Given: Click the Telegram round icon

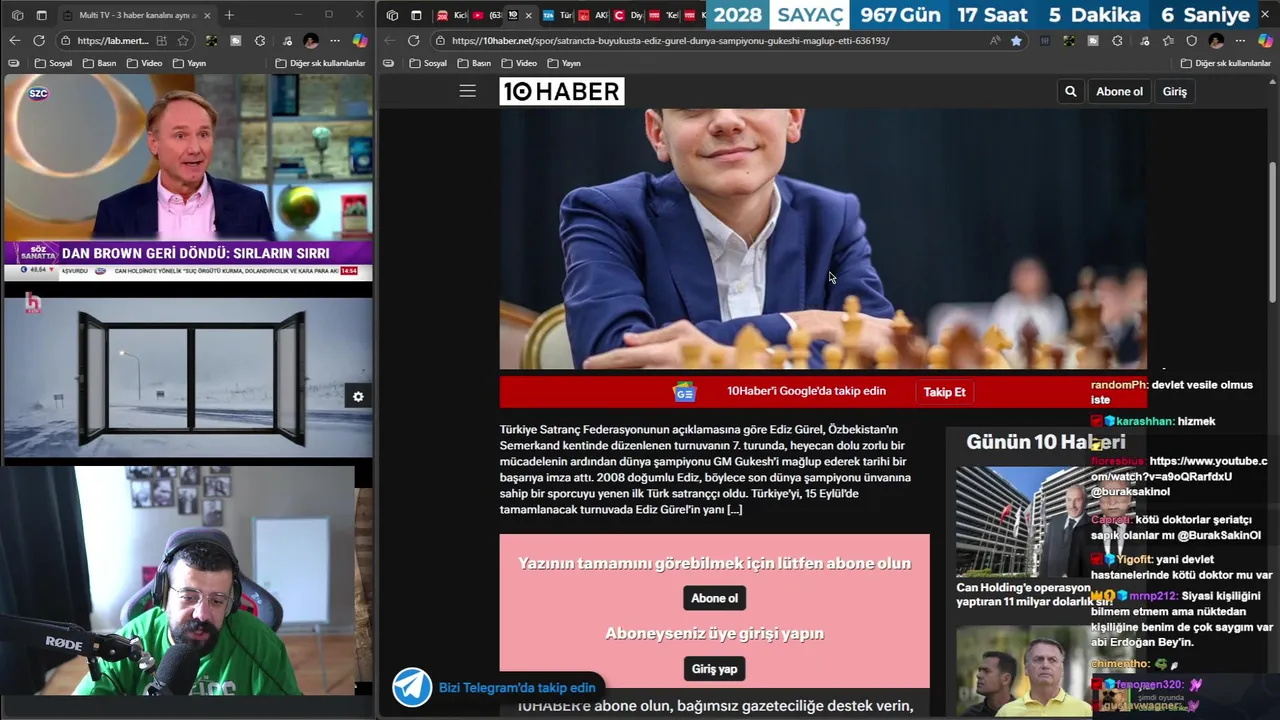Looking at the screenshot, I should coord(412,687).
